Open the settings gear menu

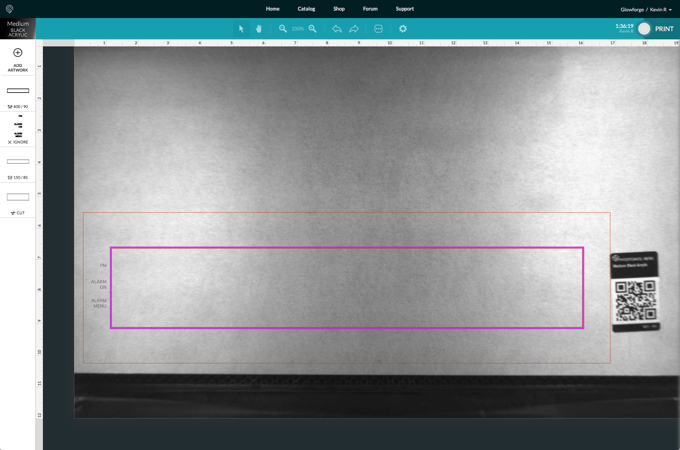click(x=403, y=29)
